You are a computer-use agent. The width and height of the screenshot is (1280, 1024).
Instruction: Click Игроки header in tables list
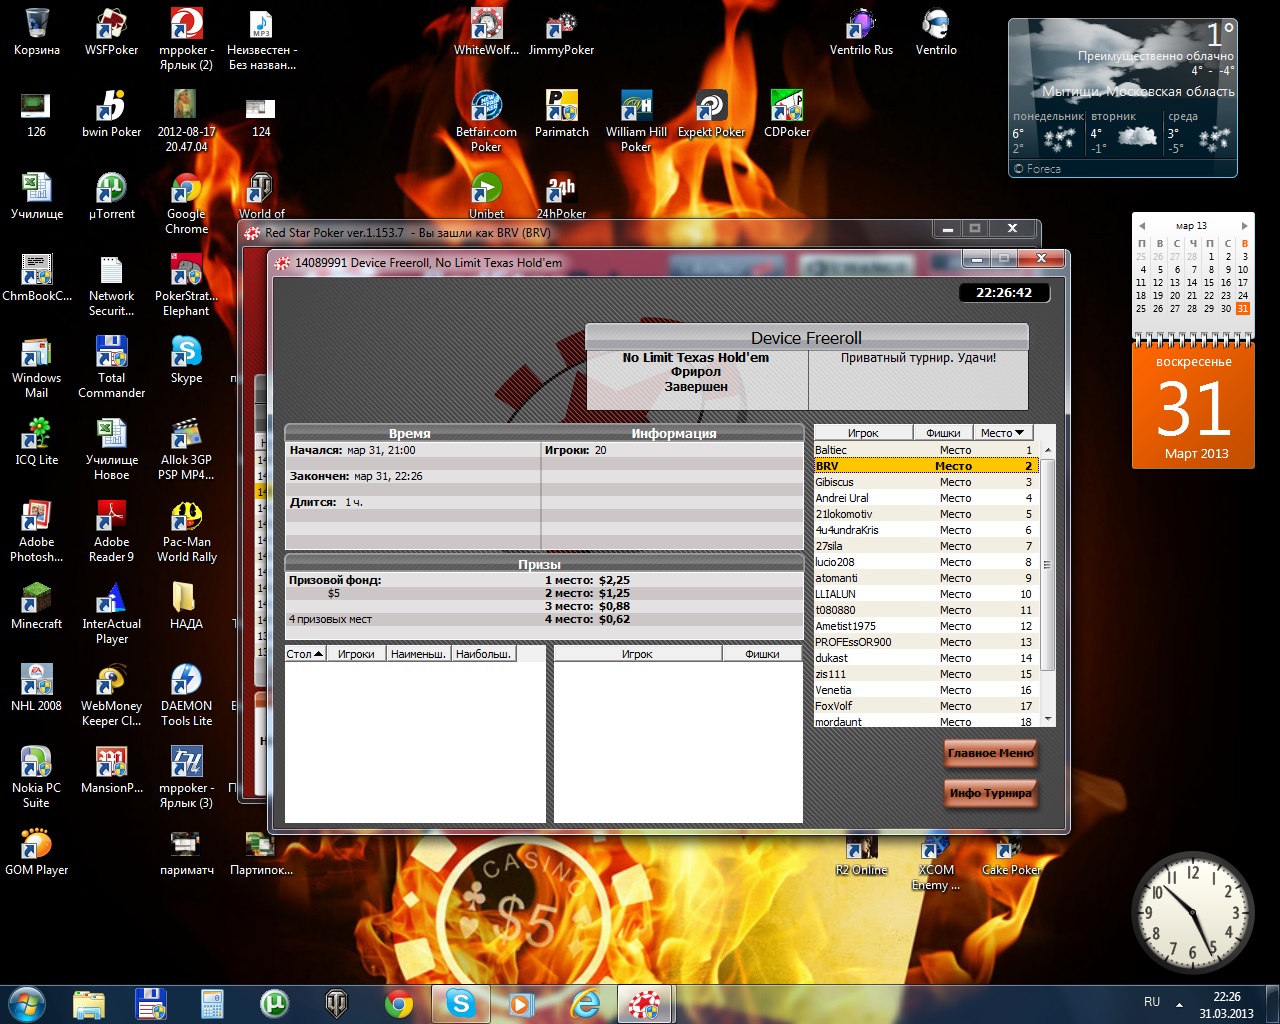(x=356, y=654)
